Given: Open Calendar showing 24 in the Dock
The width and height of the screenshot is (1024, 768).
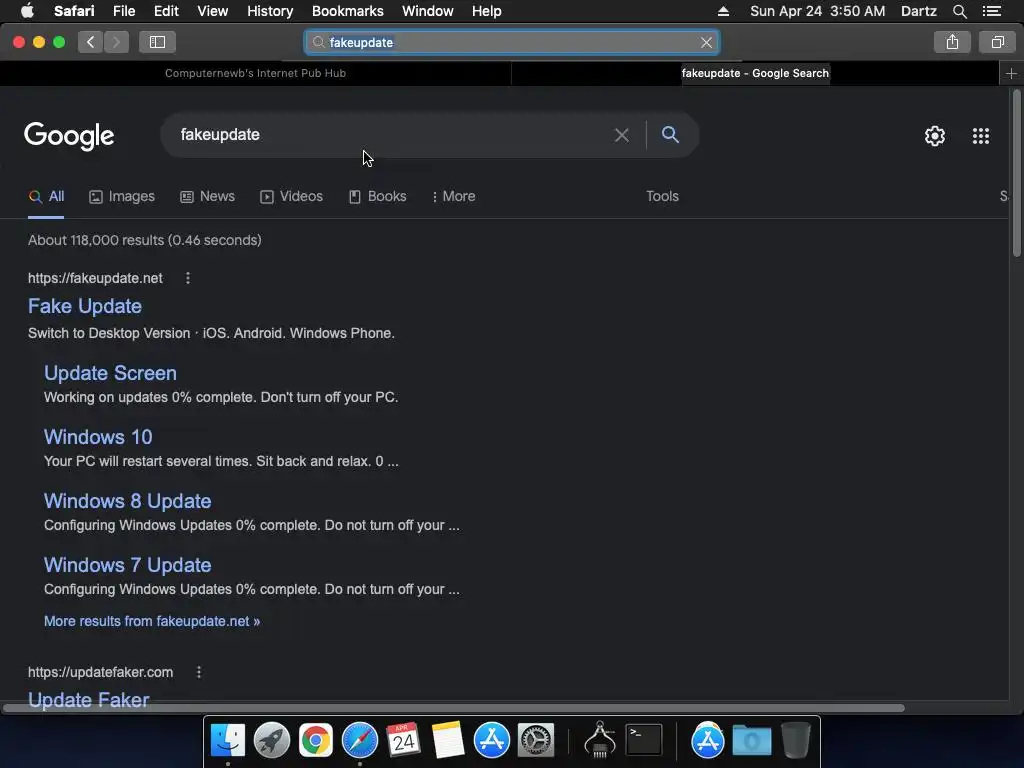Looking at the screenshot, I should 404,741.
